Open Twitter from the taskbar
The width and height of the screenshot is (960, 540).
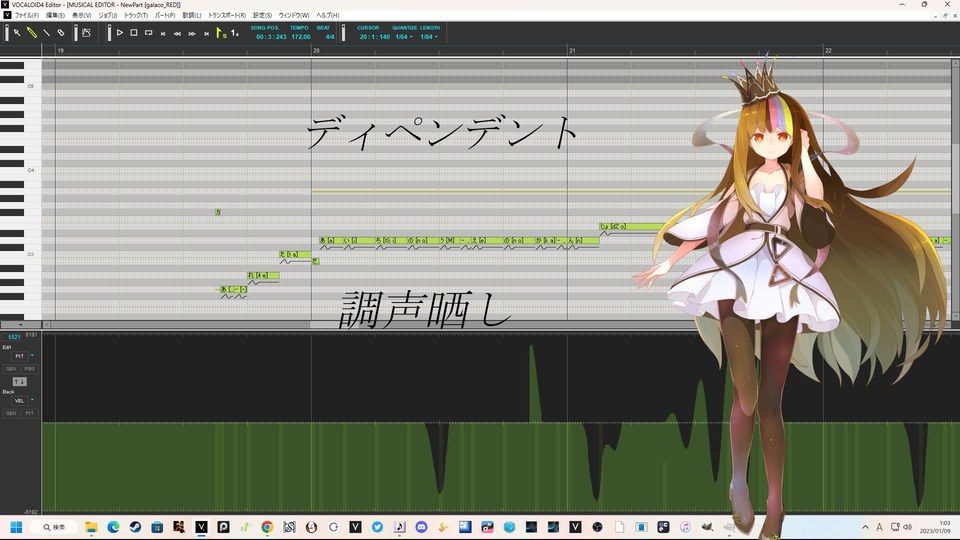377,527
